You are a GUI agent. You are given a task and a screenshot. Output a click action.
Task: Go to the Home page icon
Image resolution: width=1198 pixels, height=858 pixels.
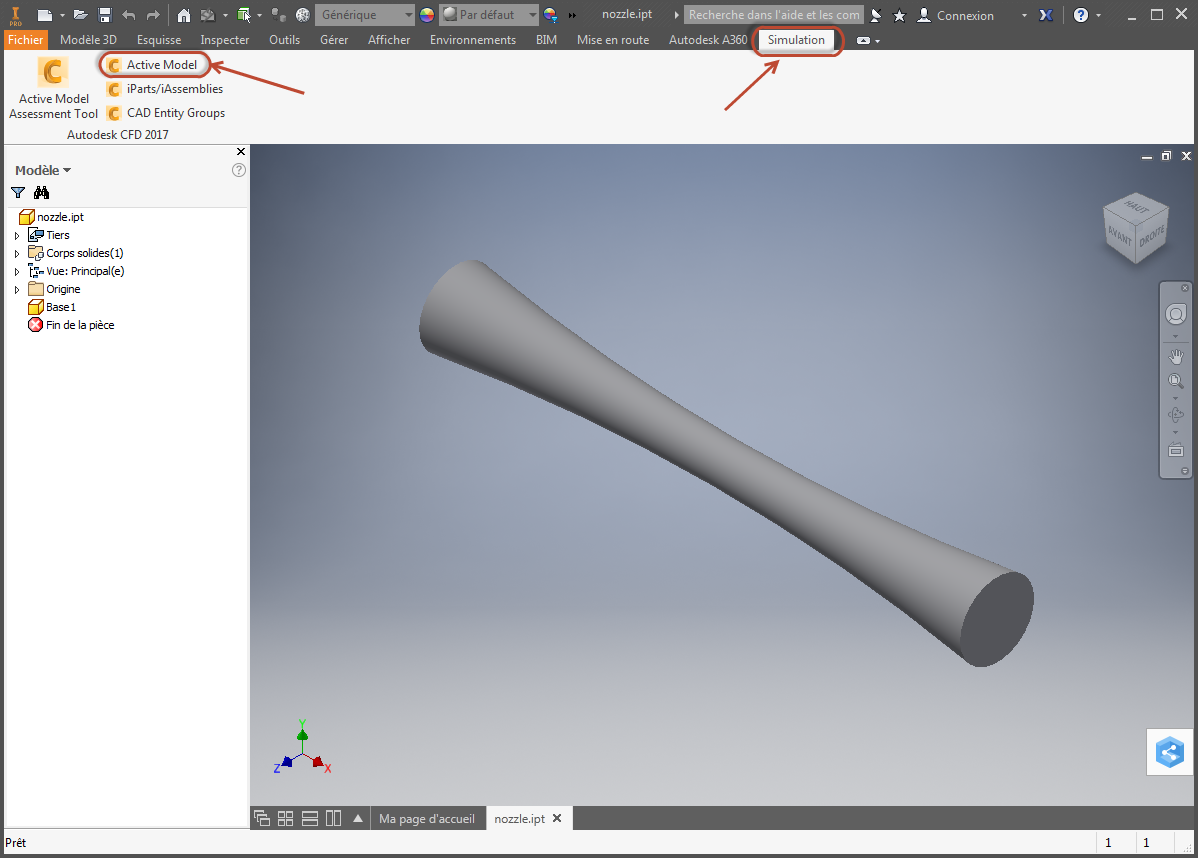tap(183, 15)
